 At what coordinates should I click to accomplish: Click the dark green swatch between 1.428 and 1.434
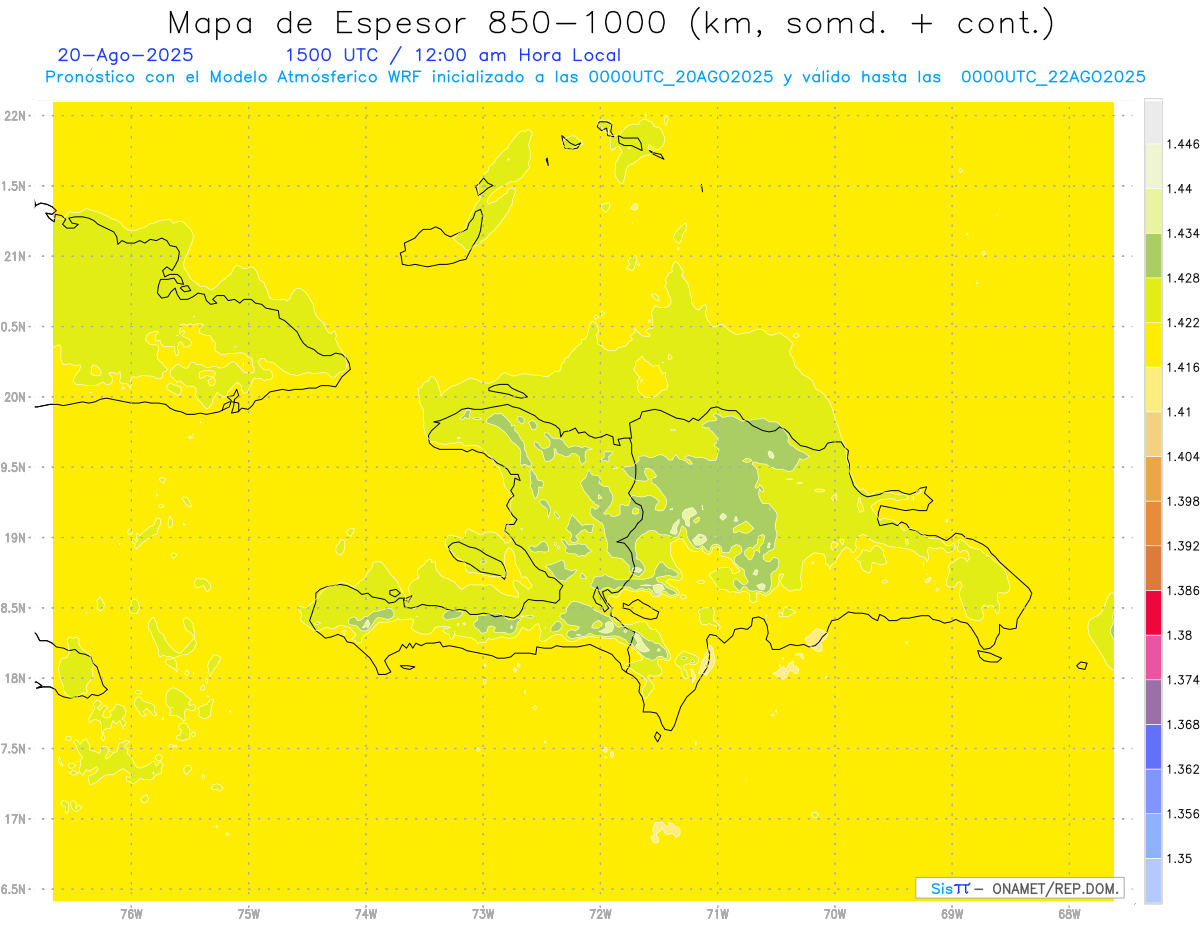click(x=1153, y=255)
